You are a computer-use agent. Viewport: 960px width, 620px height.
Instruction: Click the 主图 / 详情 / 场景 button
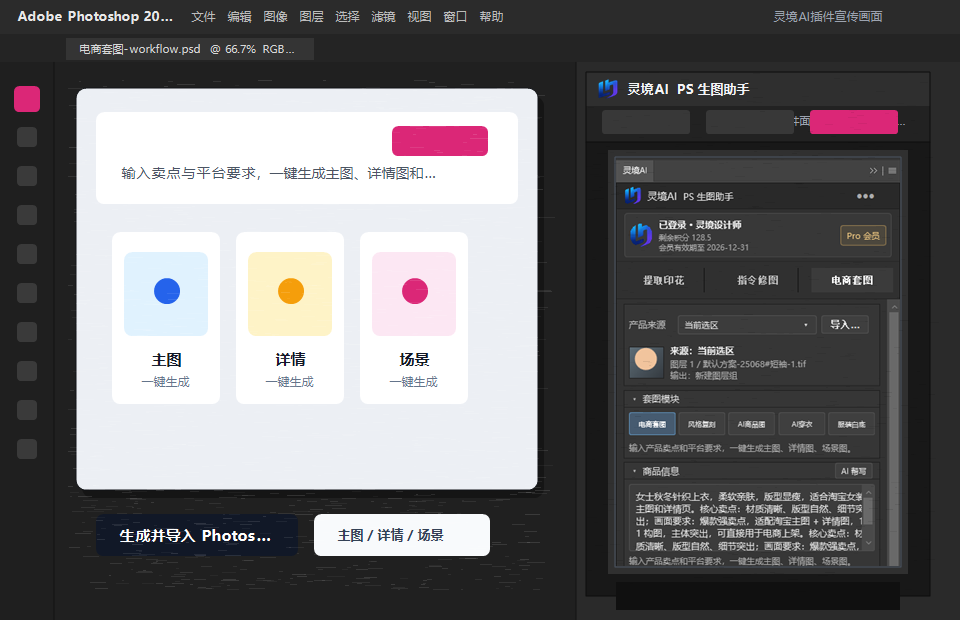pyautogui.click(x=402, y=536)
